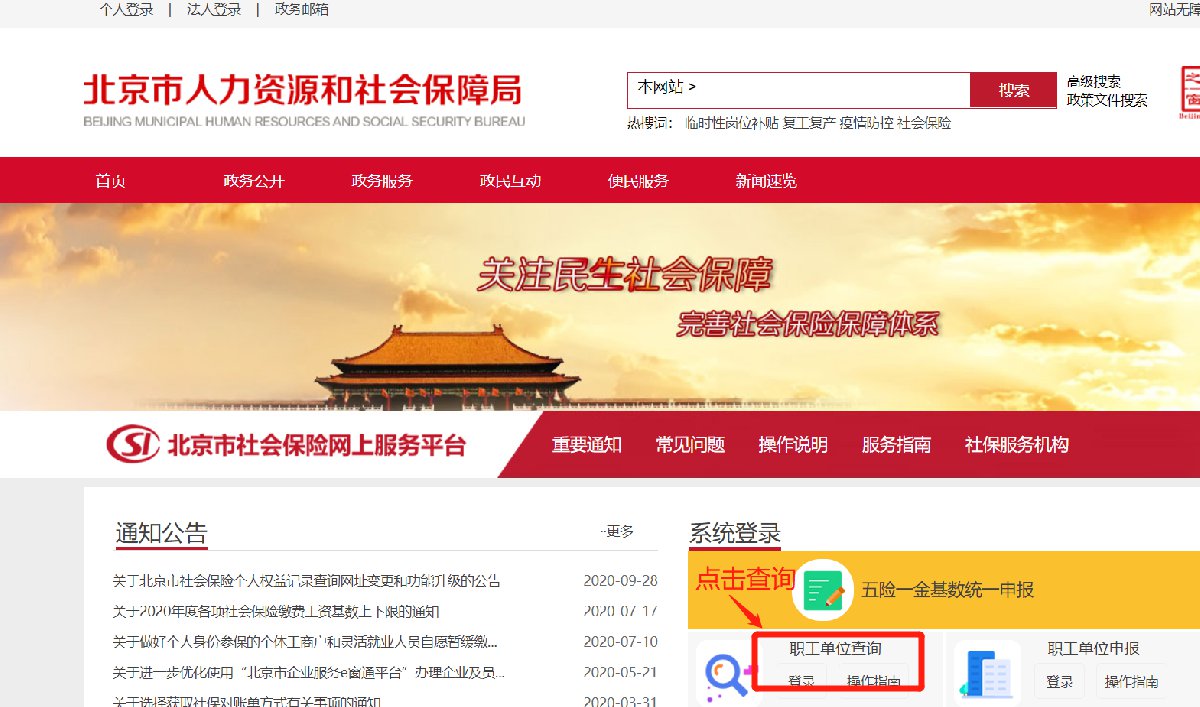Click 登录 button under 职工单位查询
The height and width of the screenshot is (707, 1200).
pyautogui.click(x=801, y=682)
